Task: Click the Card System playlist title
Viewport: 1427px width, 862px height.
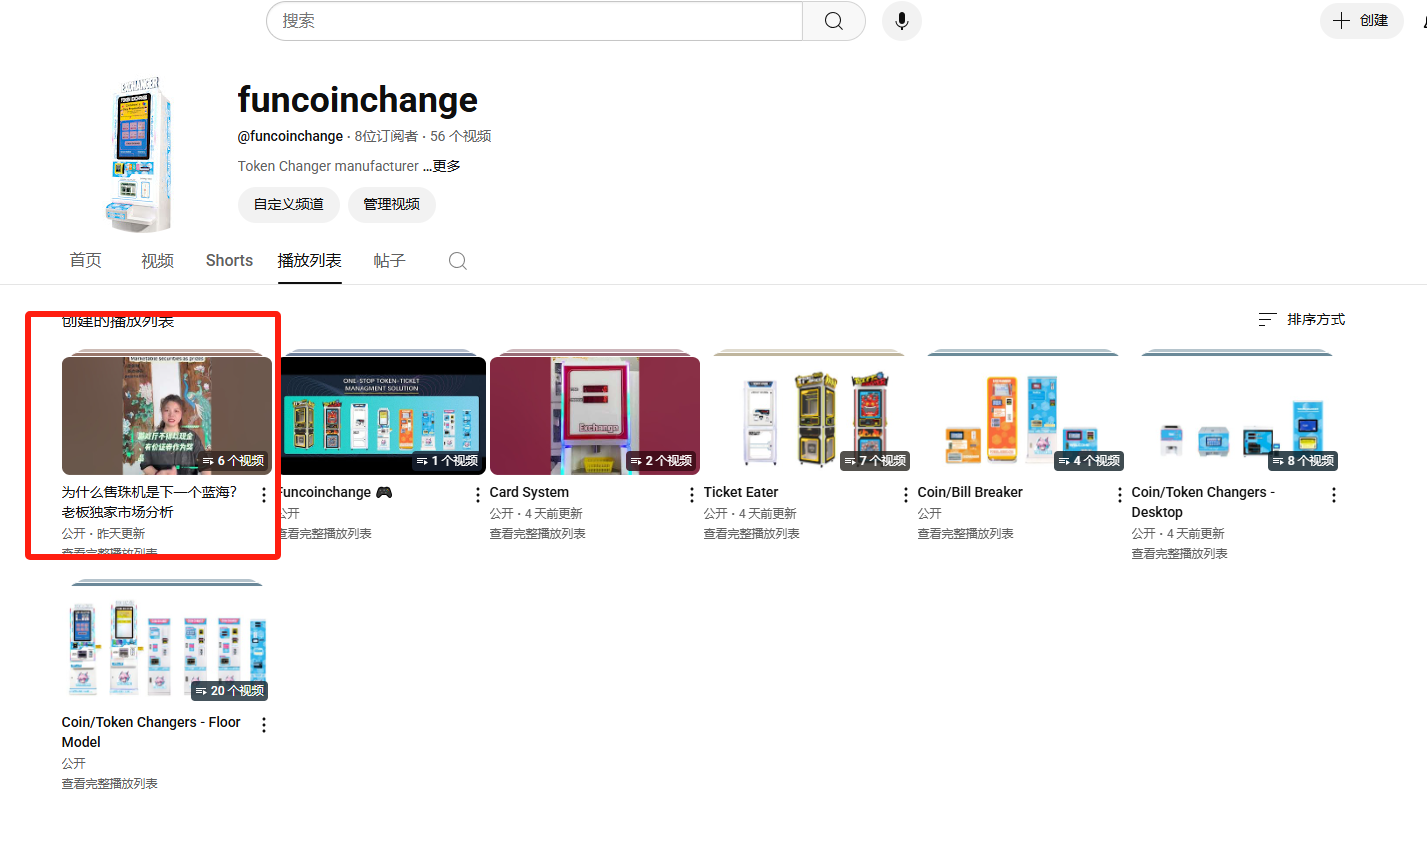Action: [529, 492]
